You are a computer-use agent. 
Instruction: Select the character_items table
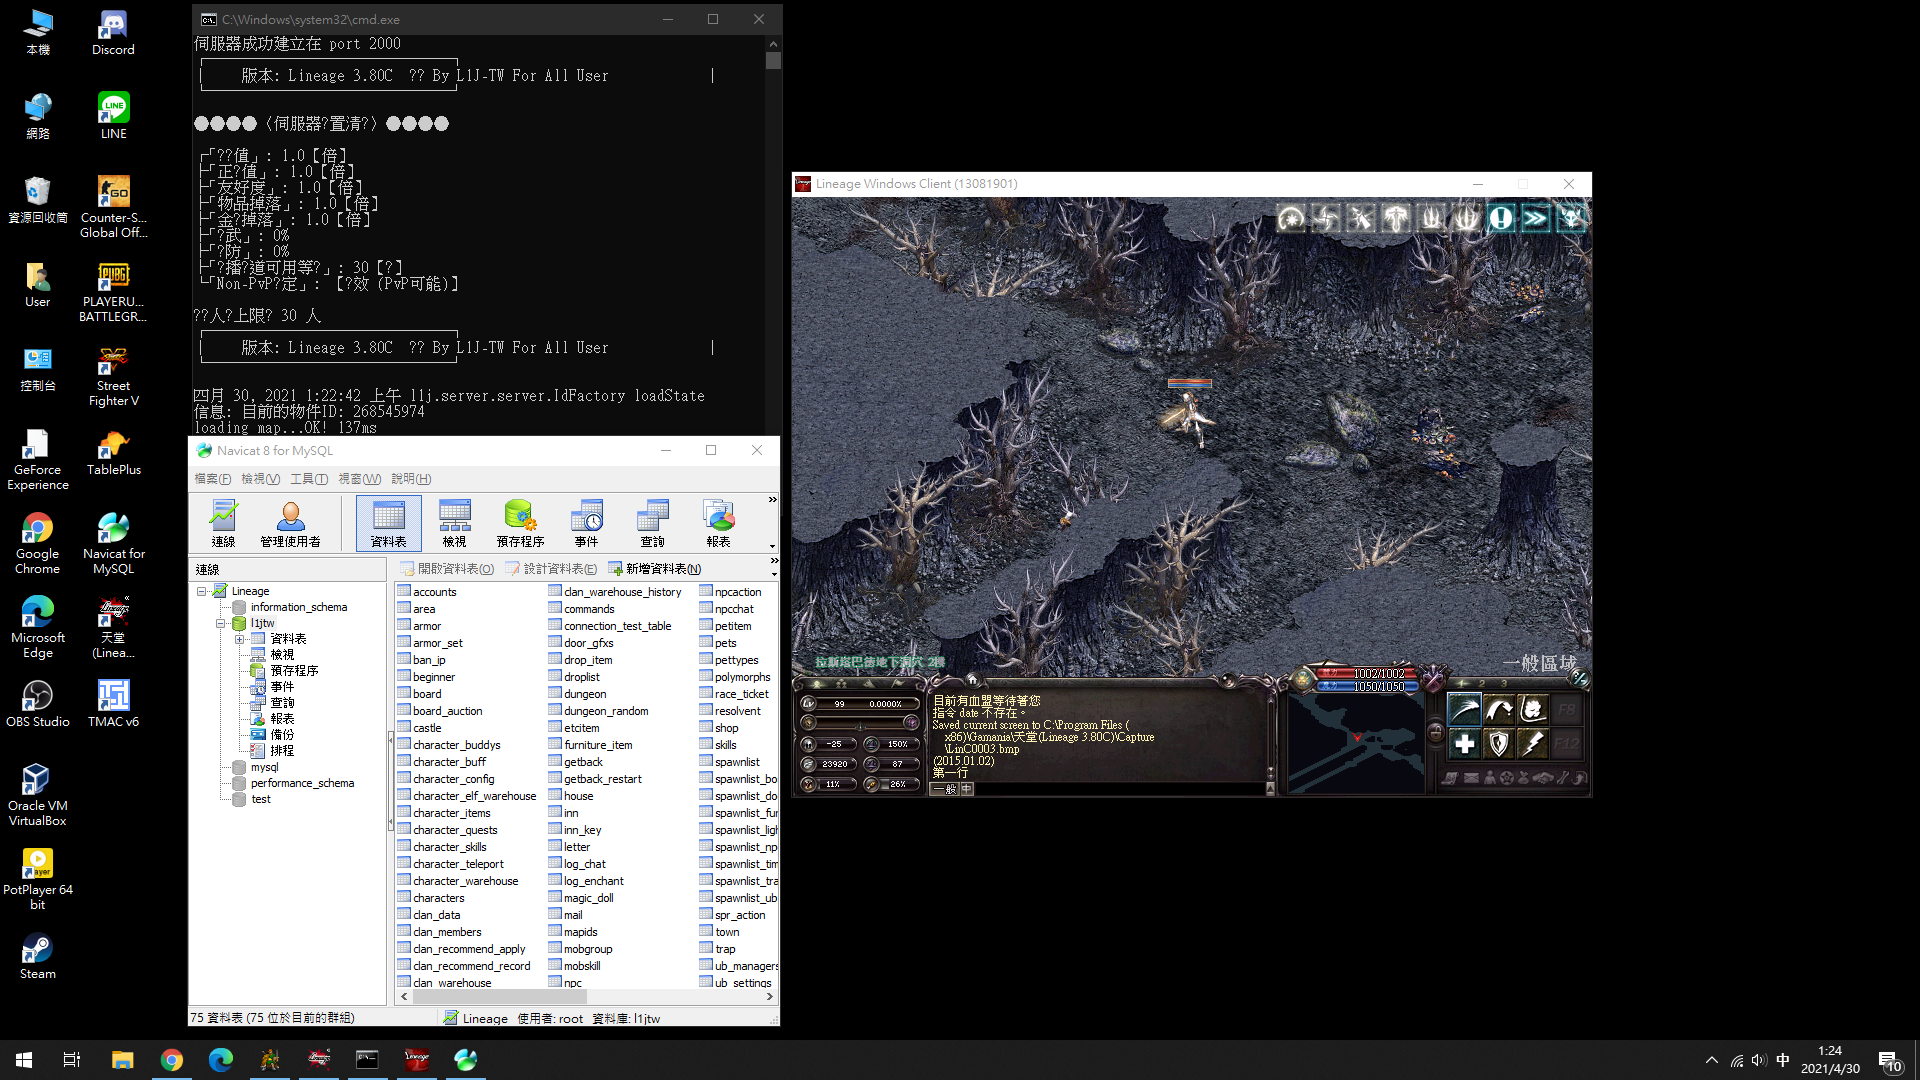(x=443, y=813)
